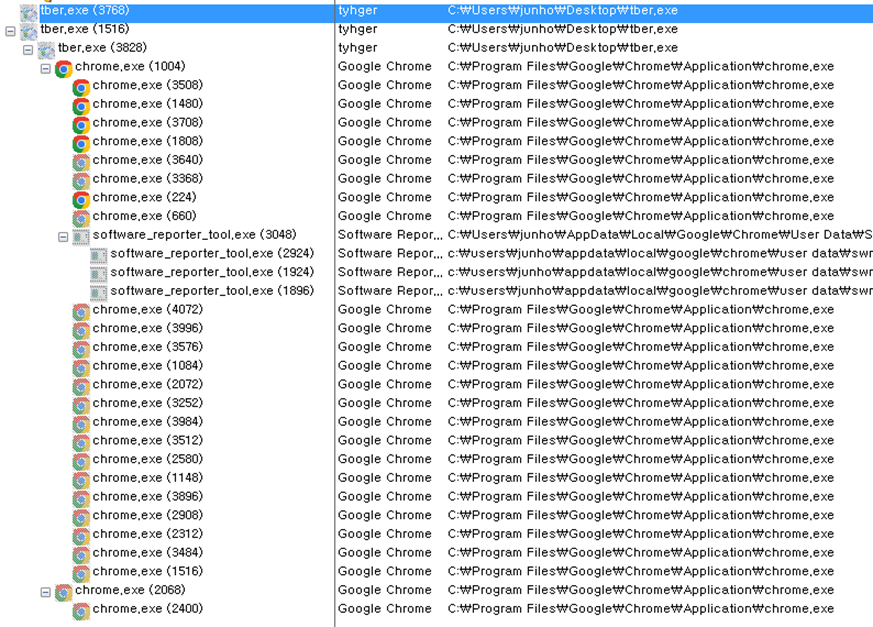The height and width of the screenshot is (627, 873).
Task: Collapse the tber.exe (1516) tree node
Action: [11, 31]
